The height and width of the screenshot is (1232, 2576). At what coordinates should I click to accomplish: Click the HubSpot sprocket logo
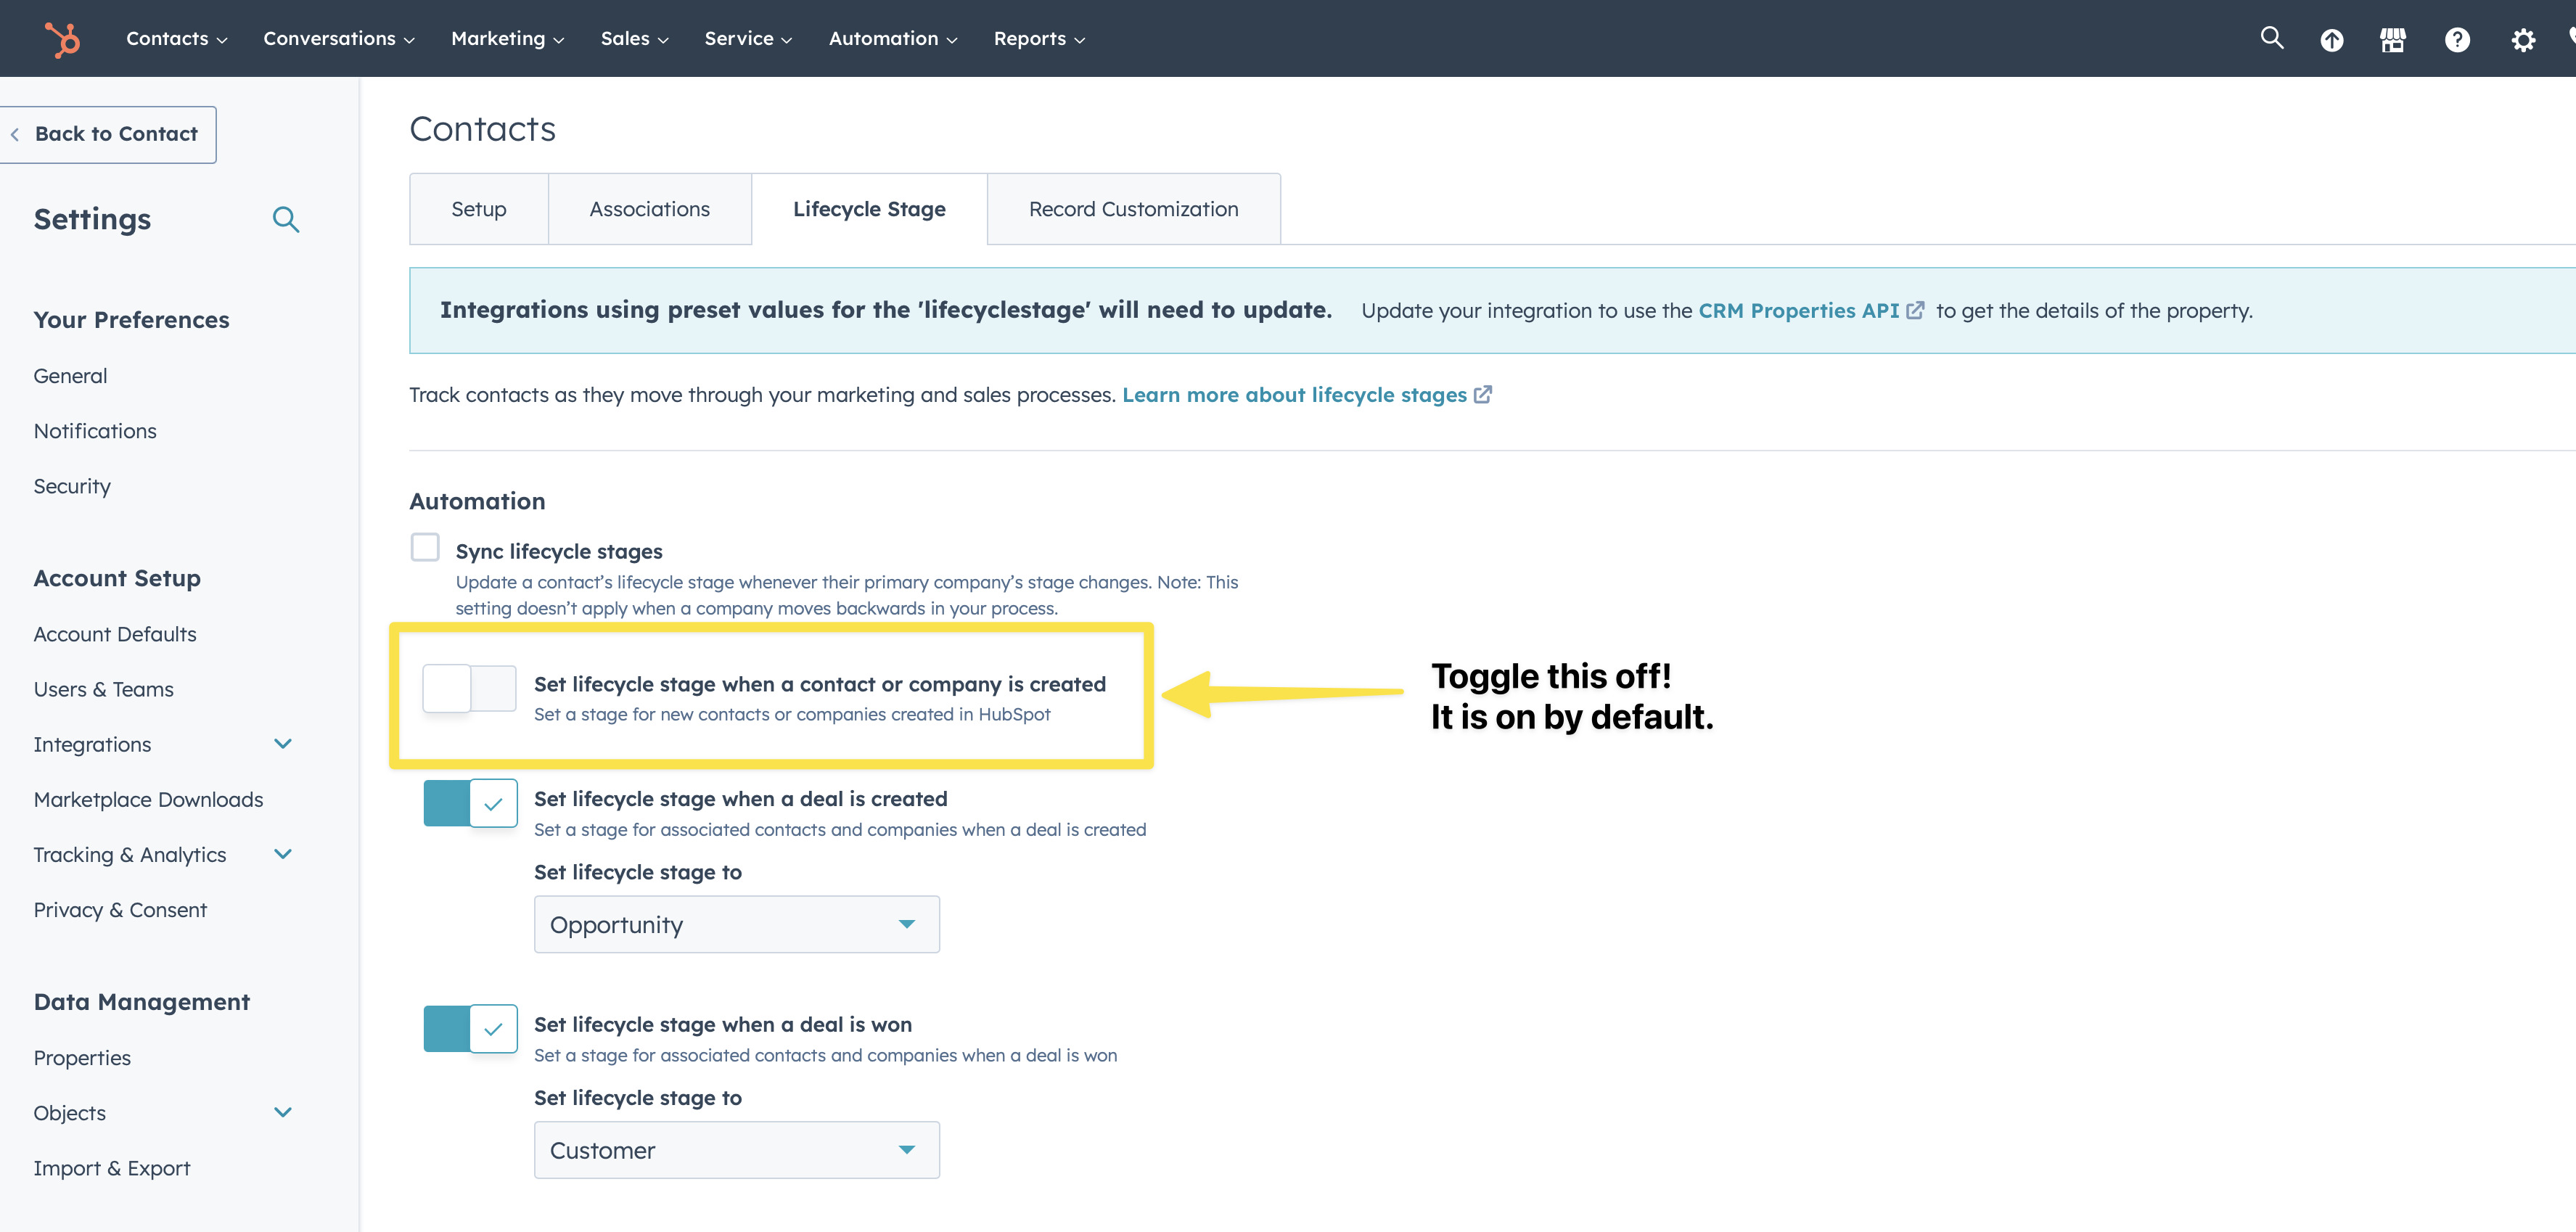click(x=62, y=38)
